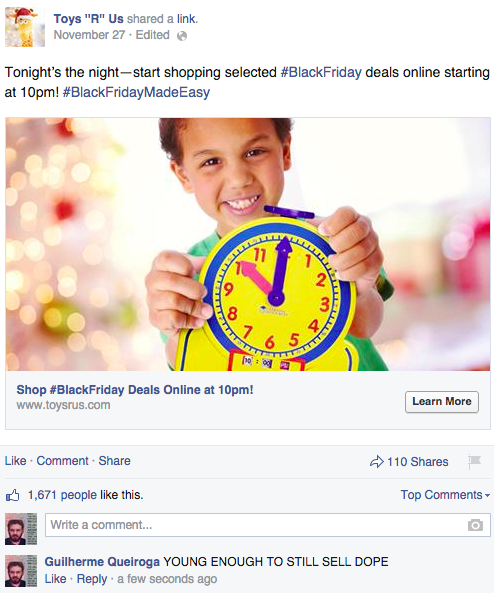The width and height of the screenshot is (494, 593).
Task: Click the flag report icon
Action: pyautogui.click(x=474, y=461)
